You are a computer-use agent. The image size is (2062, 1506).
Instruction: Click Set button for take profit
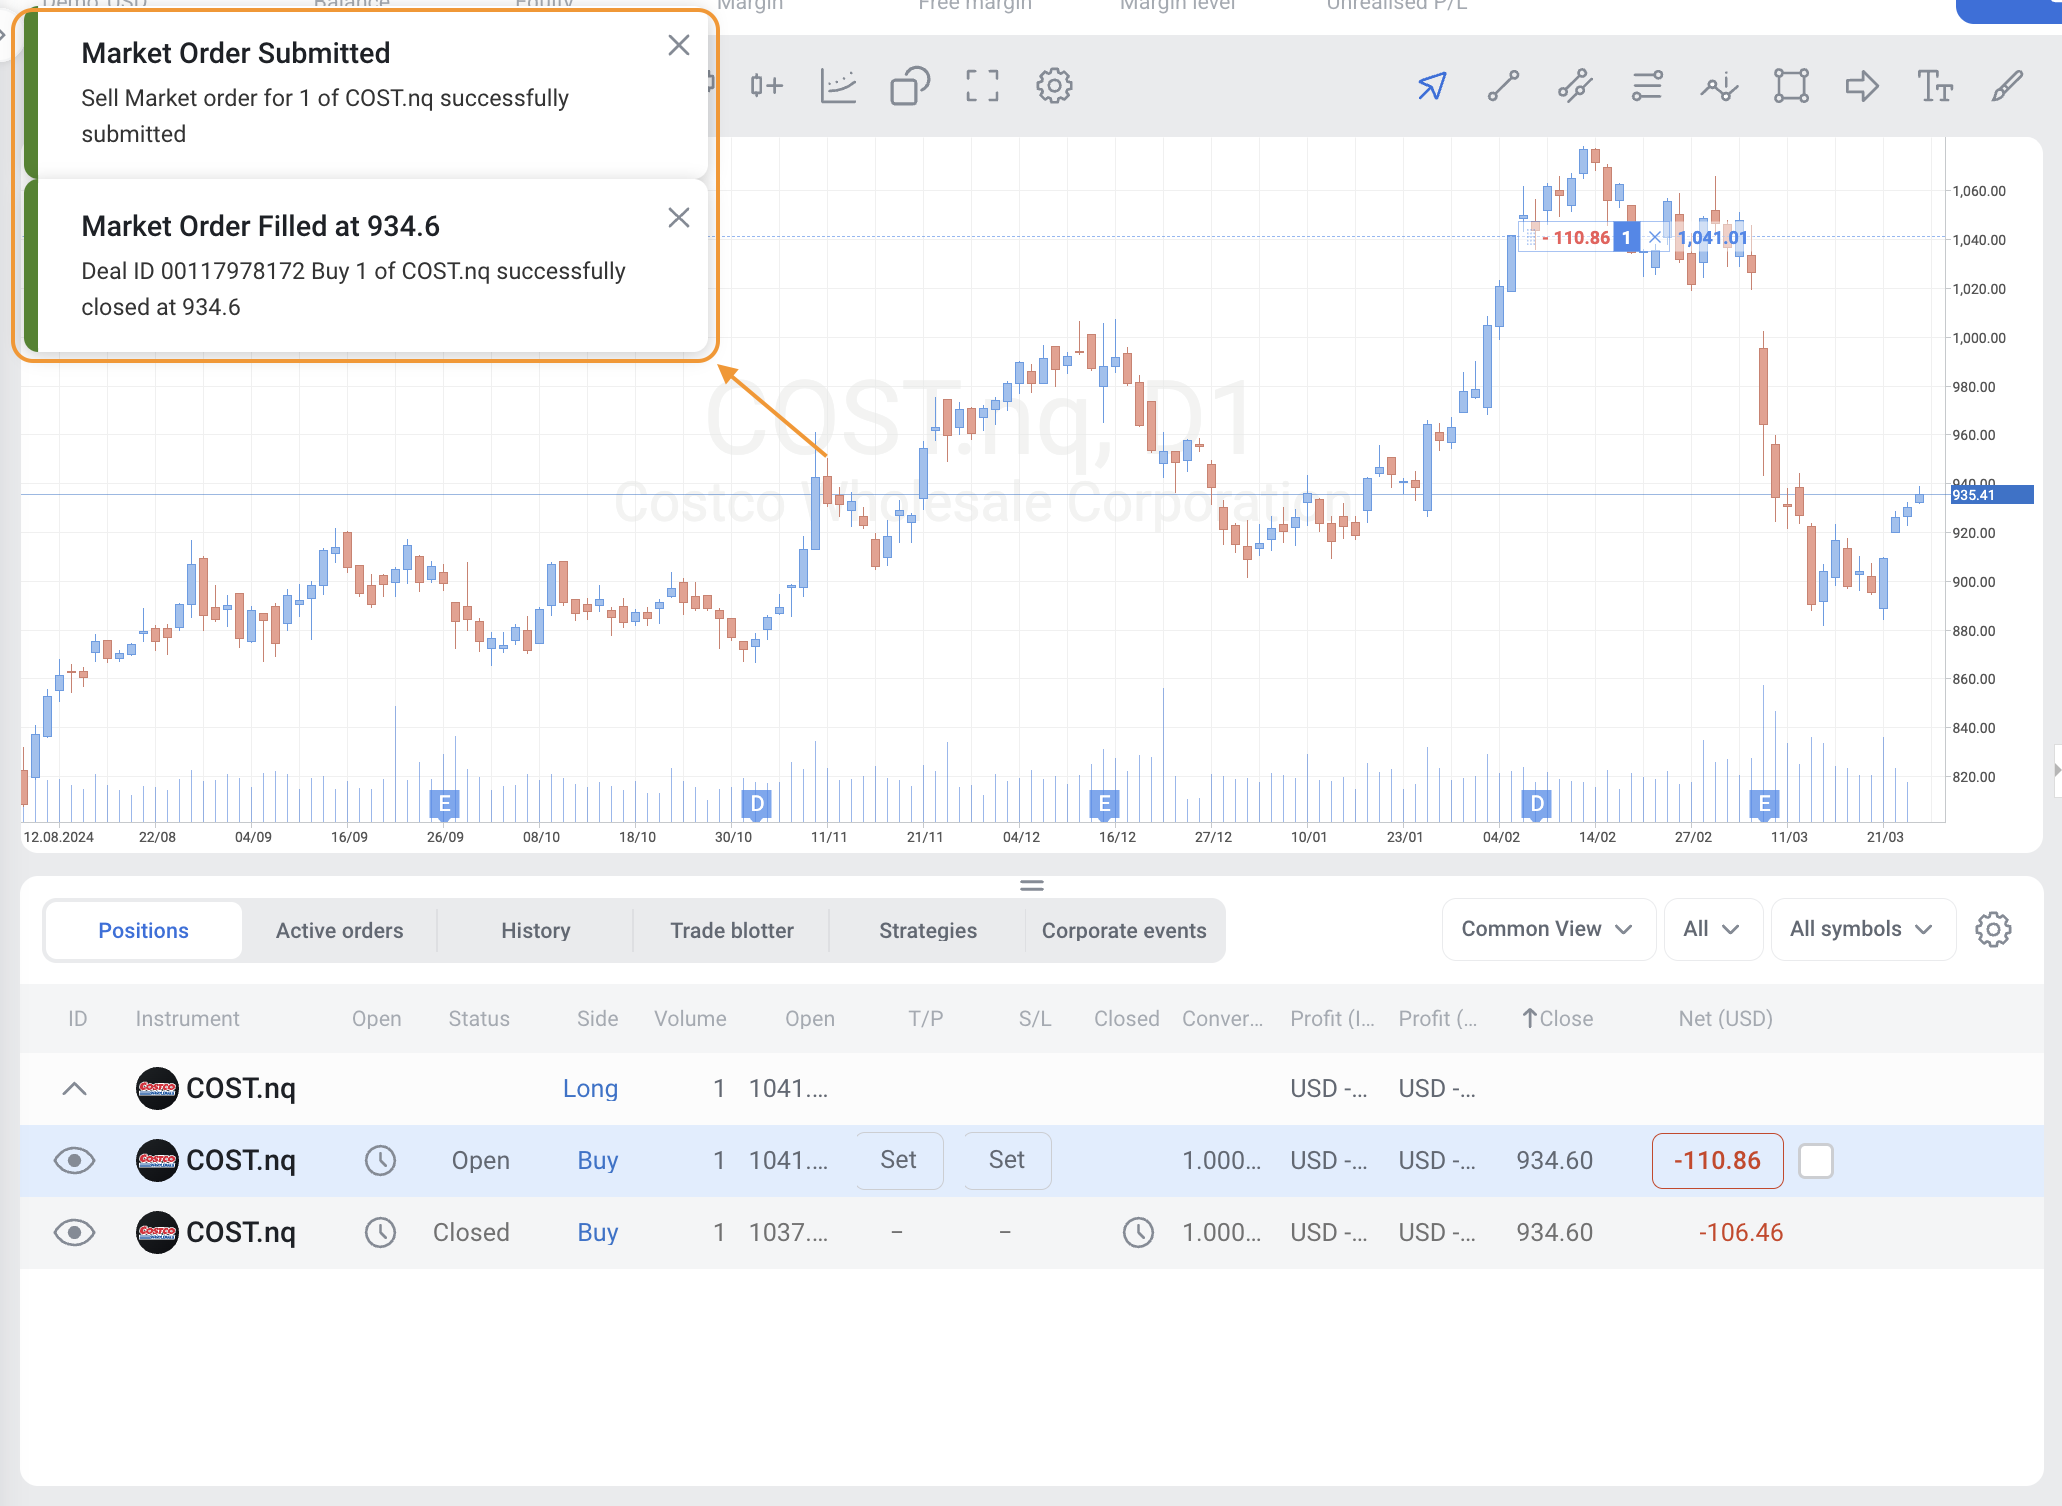pos(898,1160)
